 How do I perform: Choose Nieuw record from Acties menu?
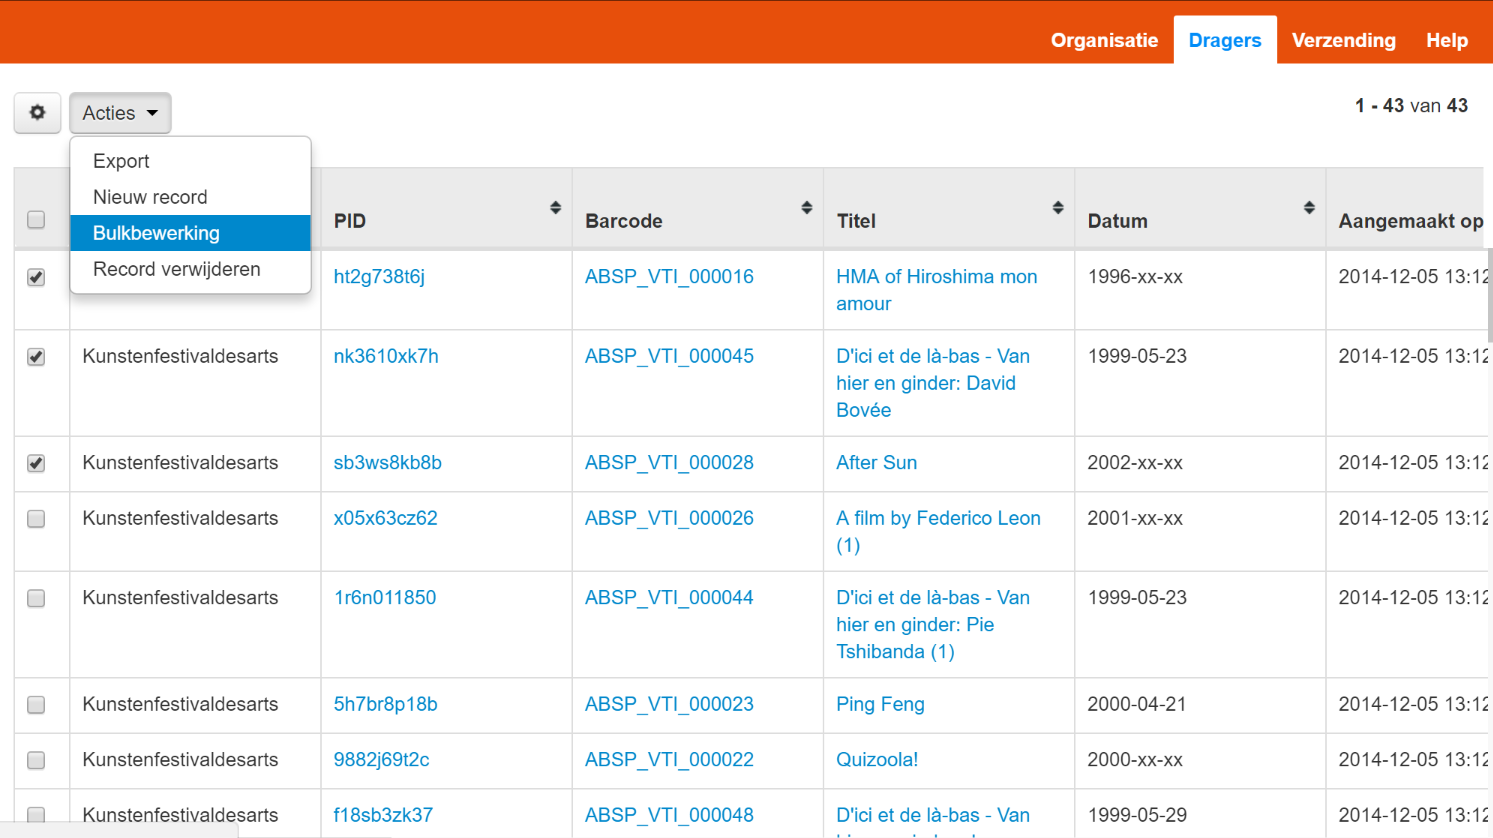coord(190,197)
